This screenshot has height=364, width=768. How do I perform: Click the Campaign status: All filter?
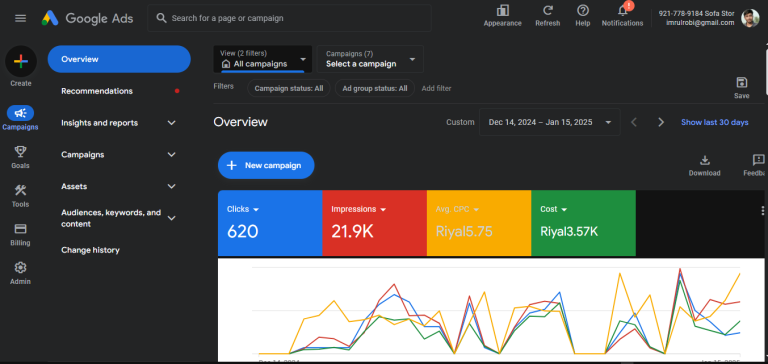tap(288, 89)
